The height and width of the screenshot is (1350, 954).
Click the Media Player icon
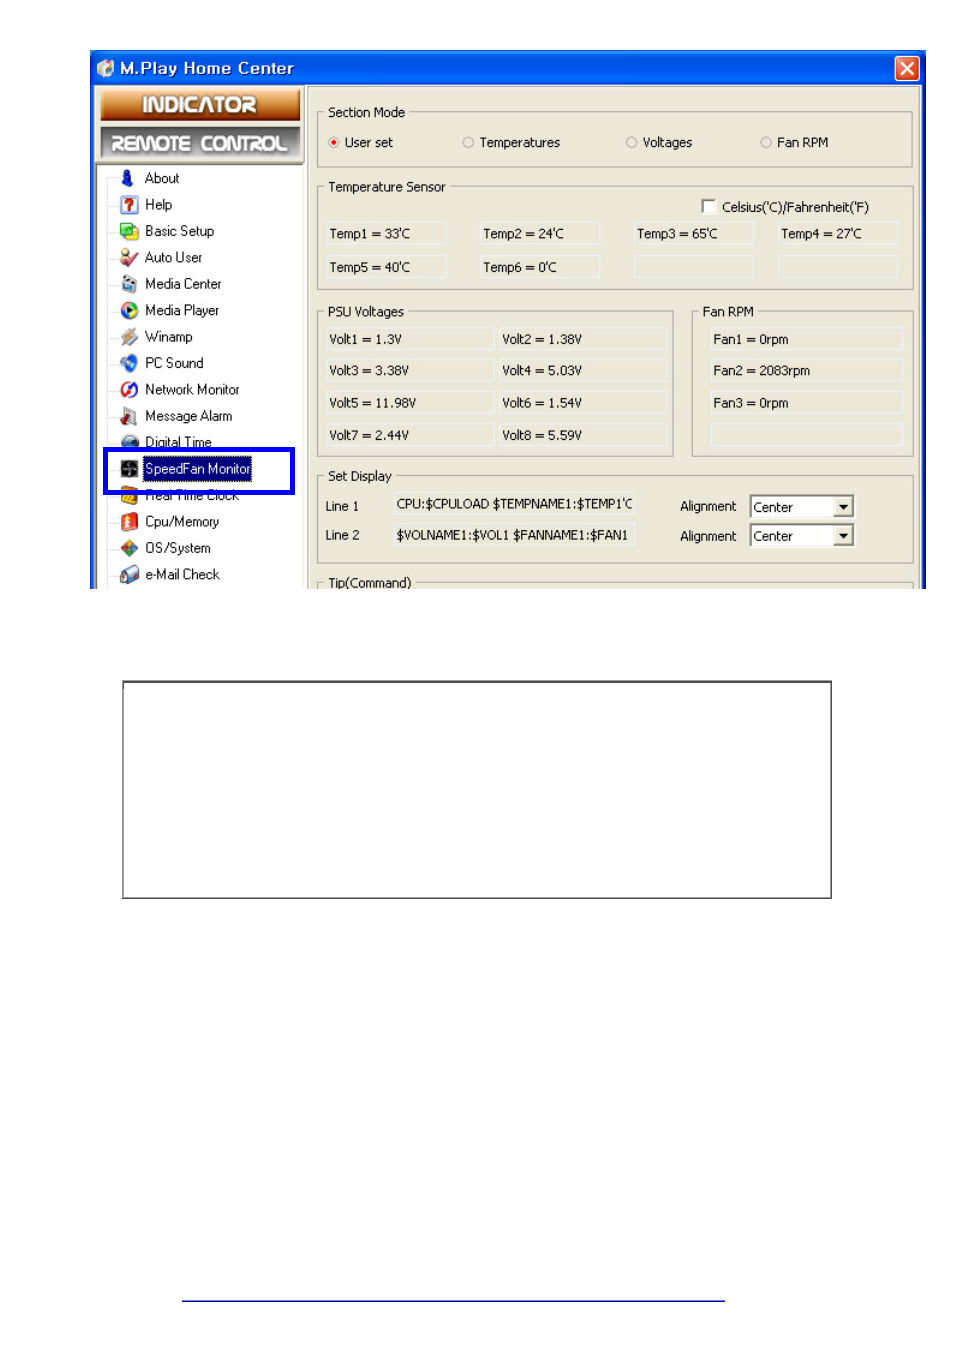click(129, 311)
